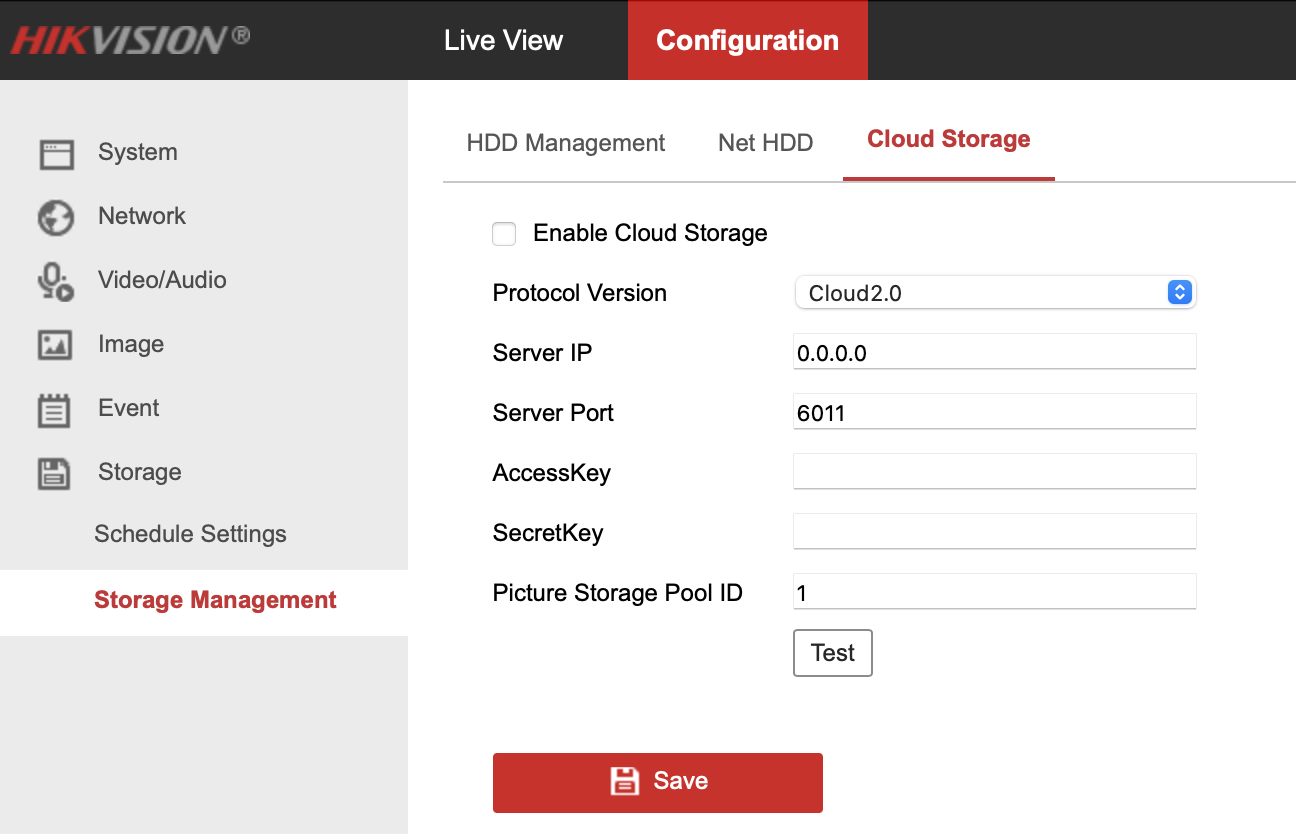Switch to the Live View tab

[503, 40]
